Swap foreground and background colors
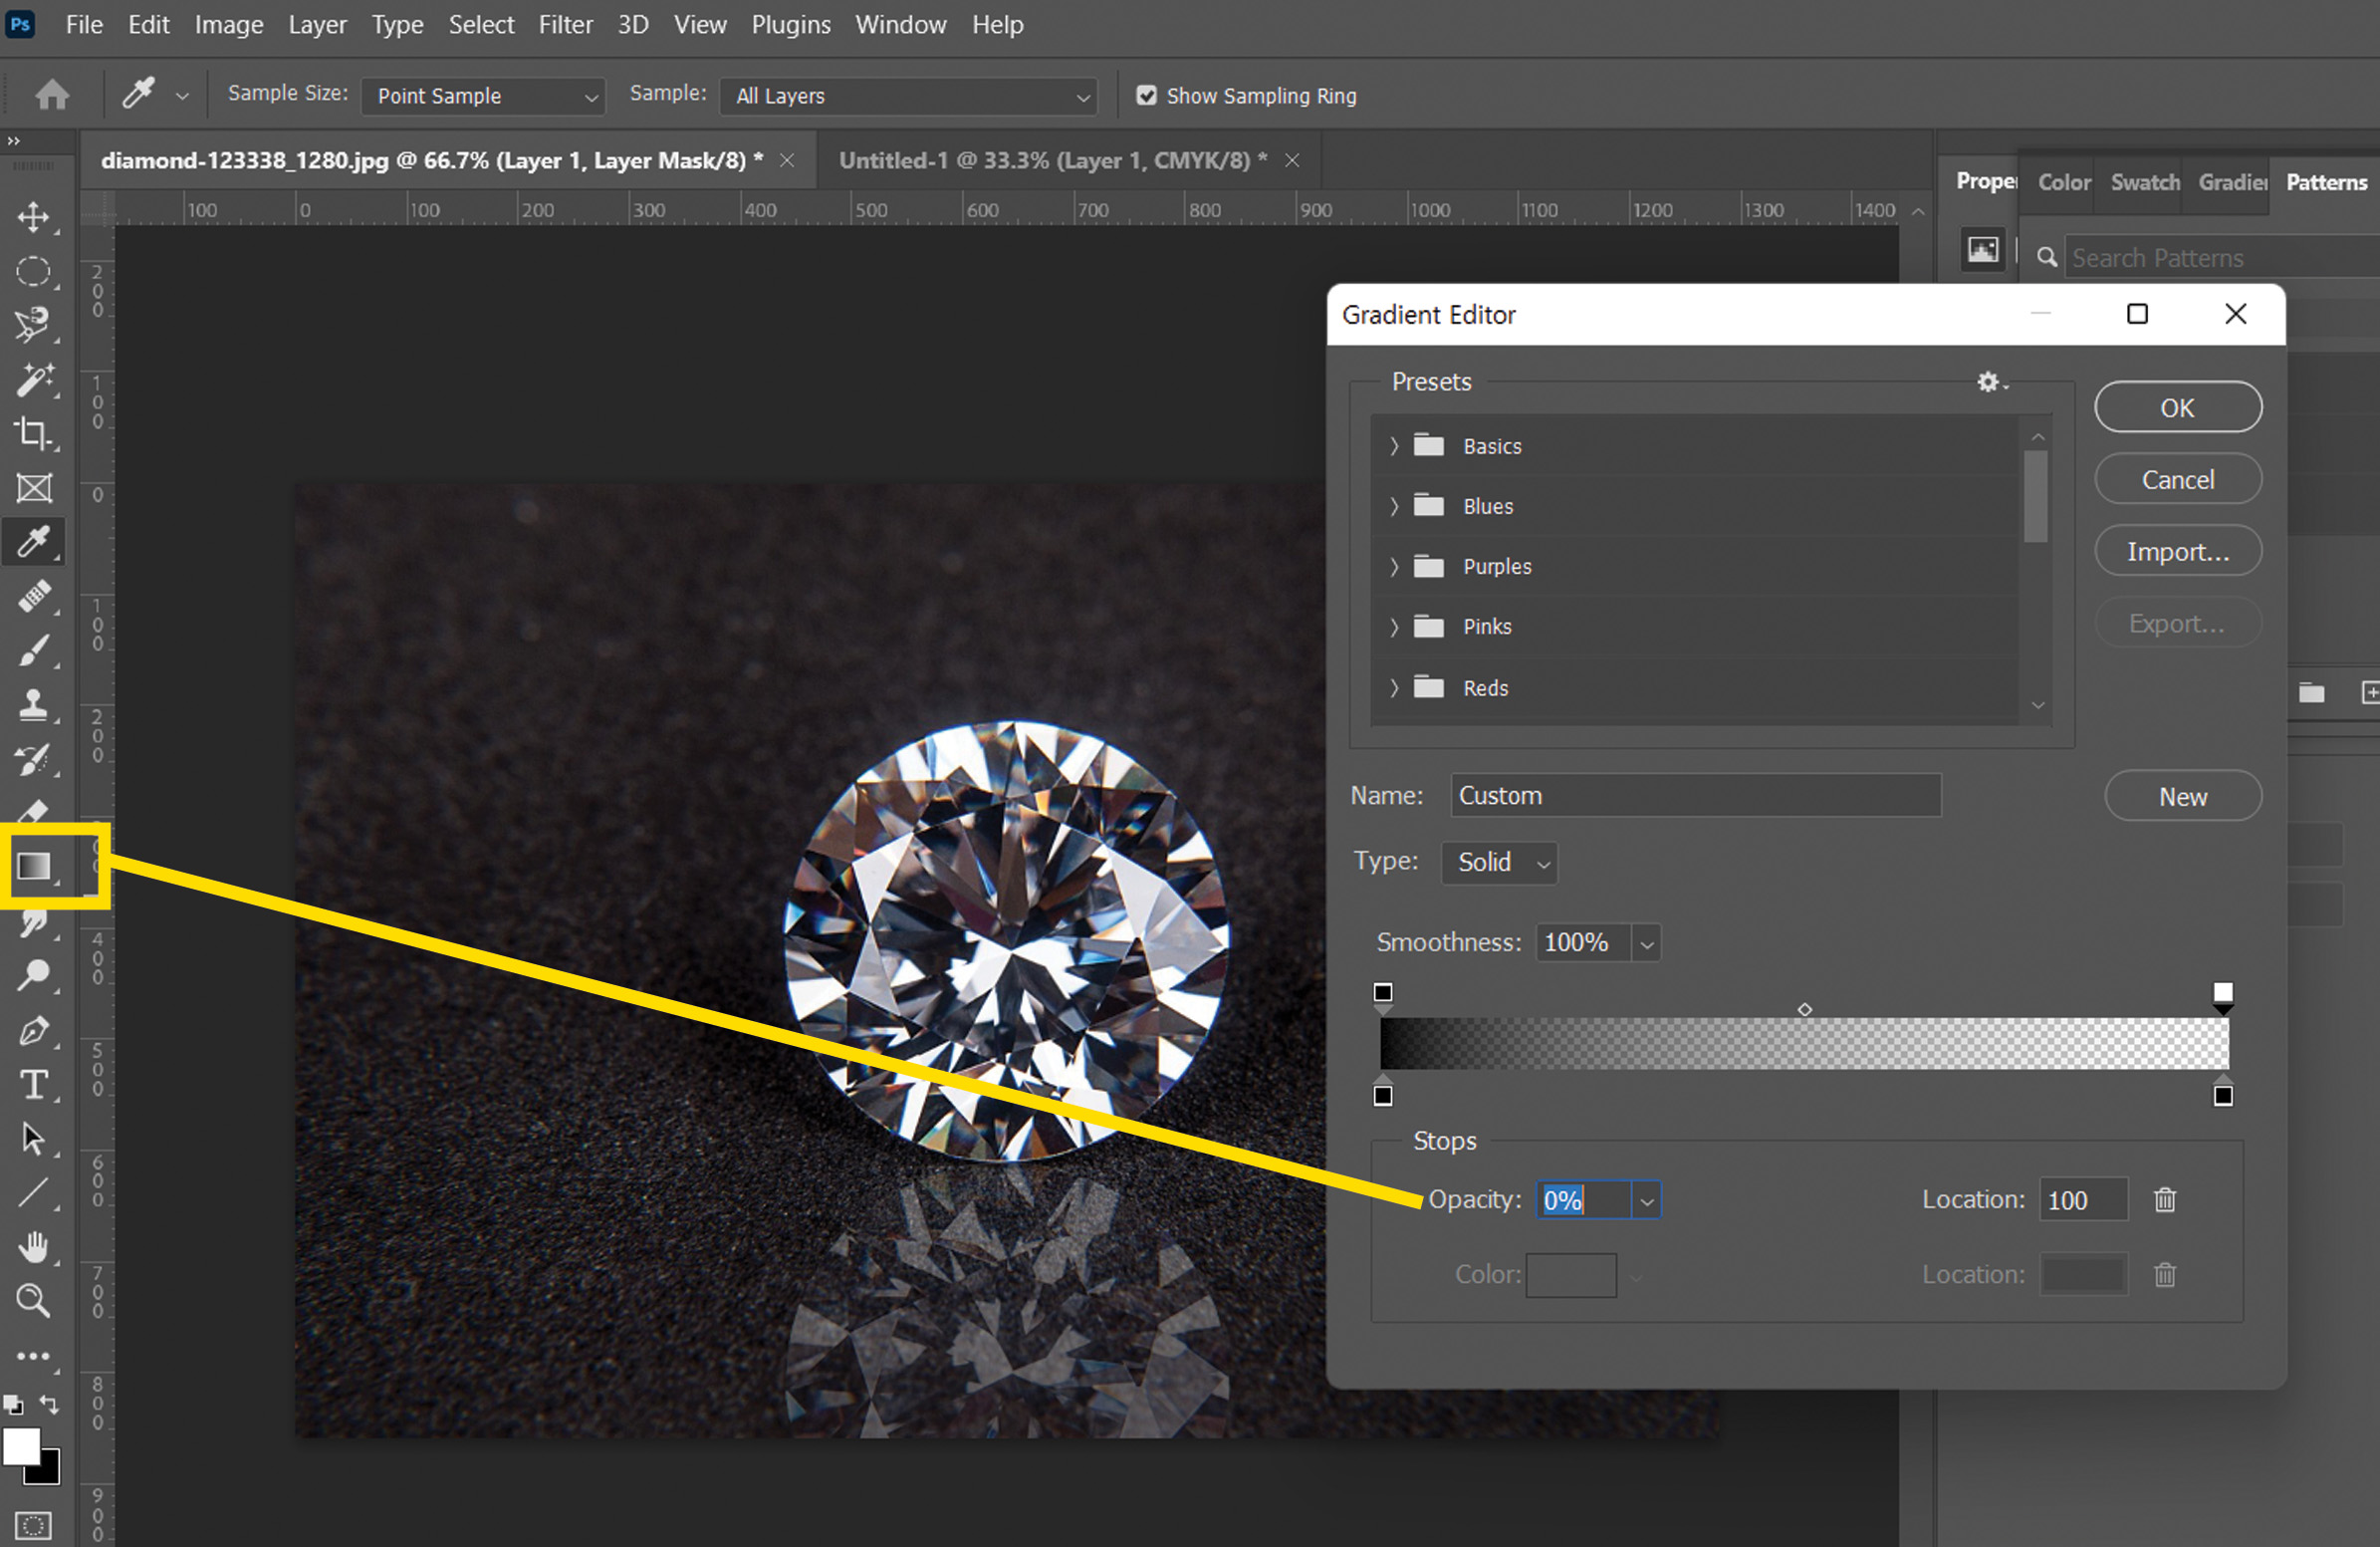Image resolution: width=2380 pixels, height=1547 pixels. [x=48, y=1405]
